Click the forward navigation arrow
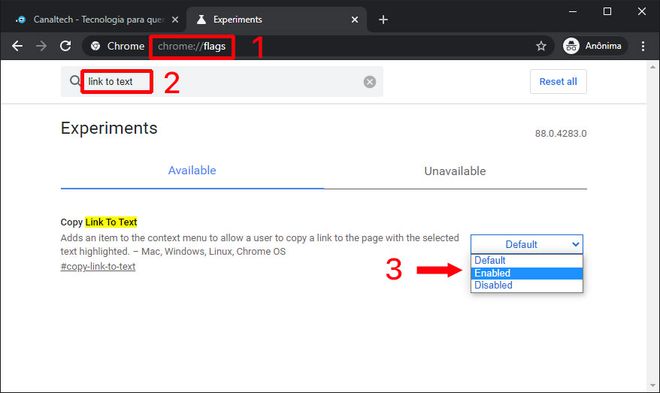The image size is (660, 393). click(41, 46)
